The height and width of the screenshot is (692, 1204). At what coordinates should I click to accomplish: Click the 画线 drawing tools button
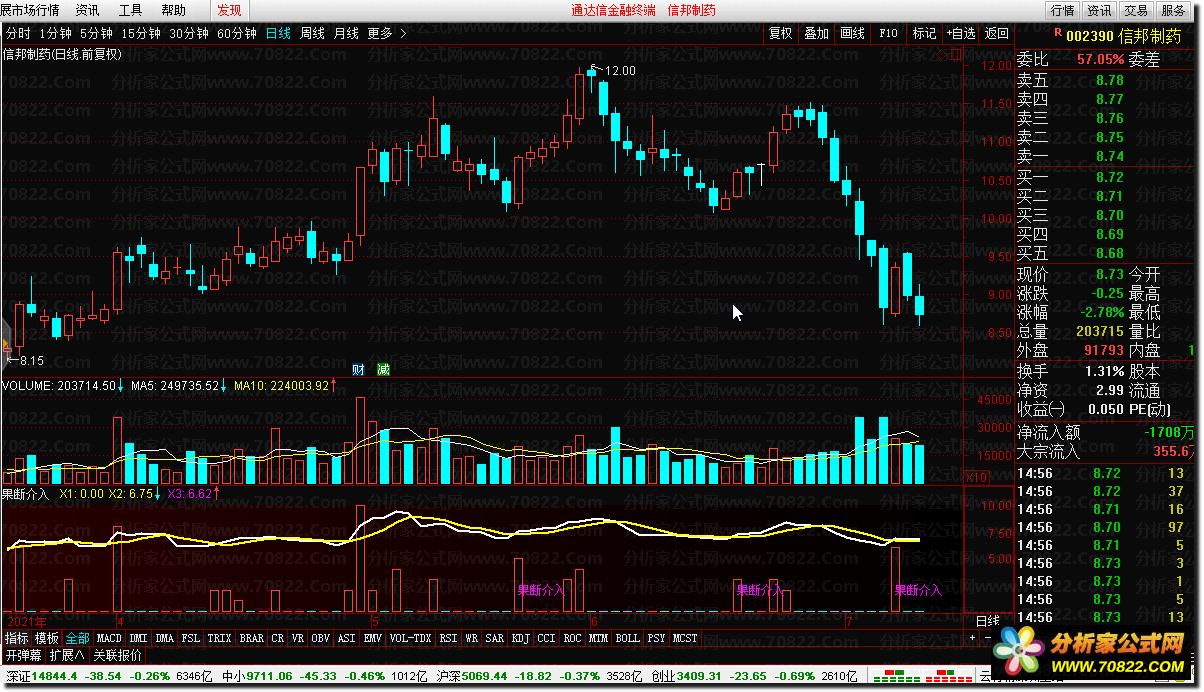pos(852,33)
